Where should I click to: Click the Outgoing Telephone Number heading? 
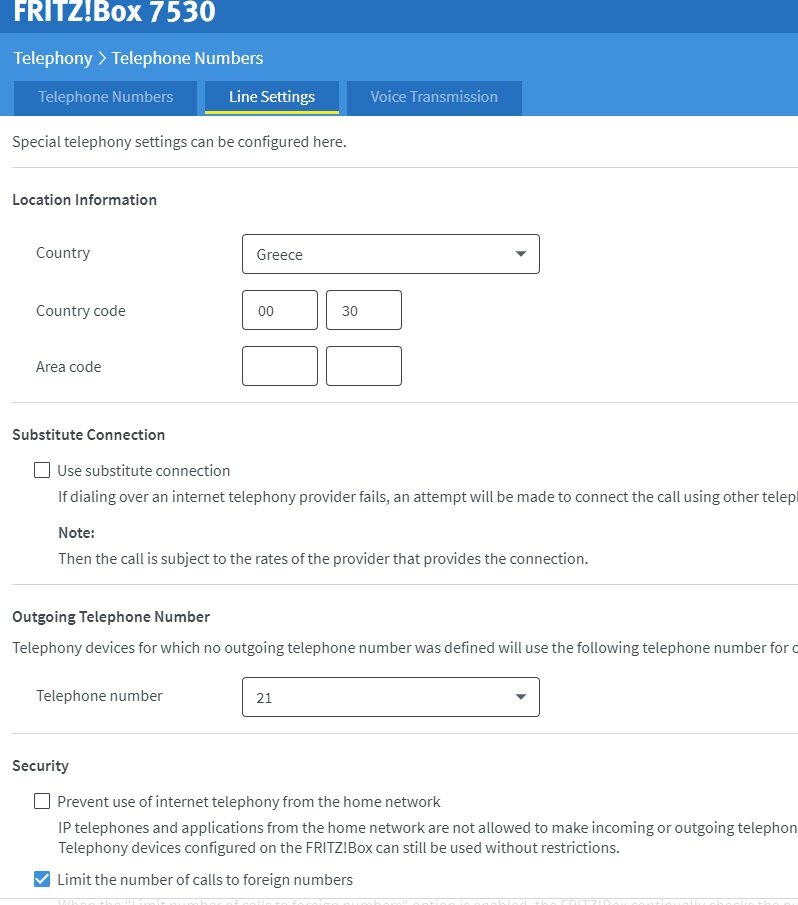[111, 617]
